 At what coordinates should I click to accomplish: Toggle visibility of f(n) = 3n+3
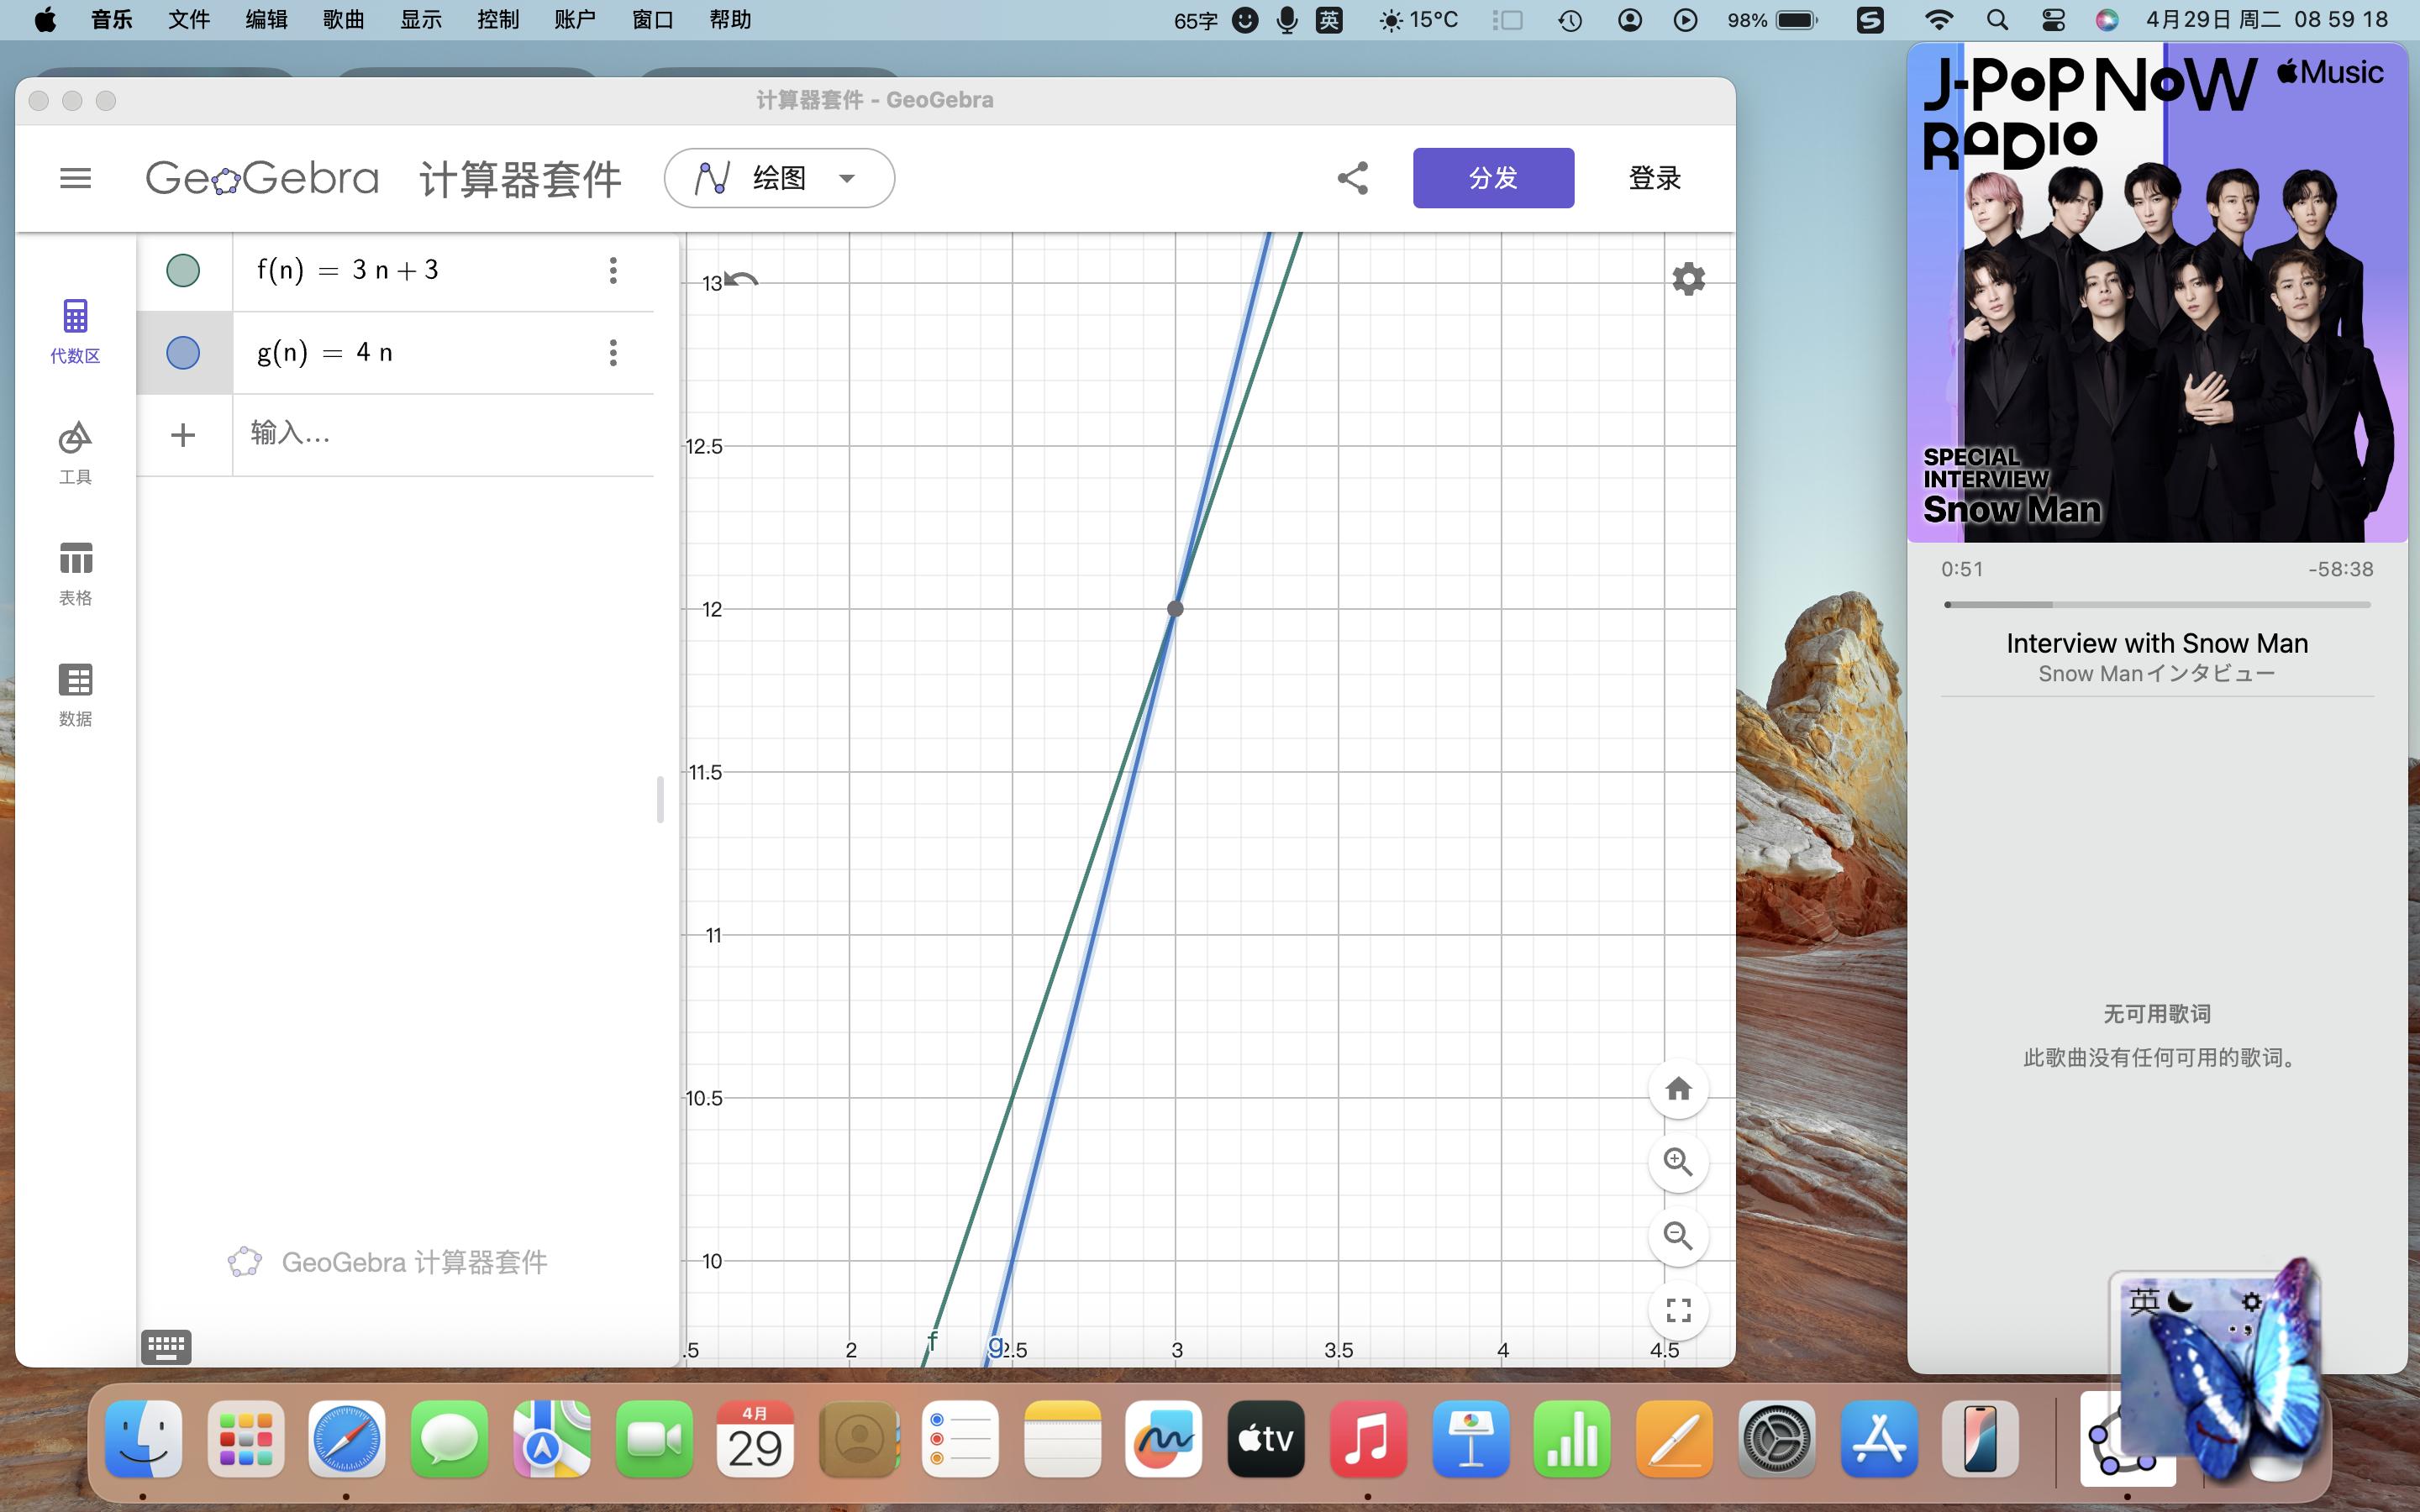click(183, 270)
